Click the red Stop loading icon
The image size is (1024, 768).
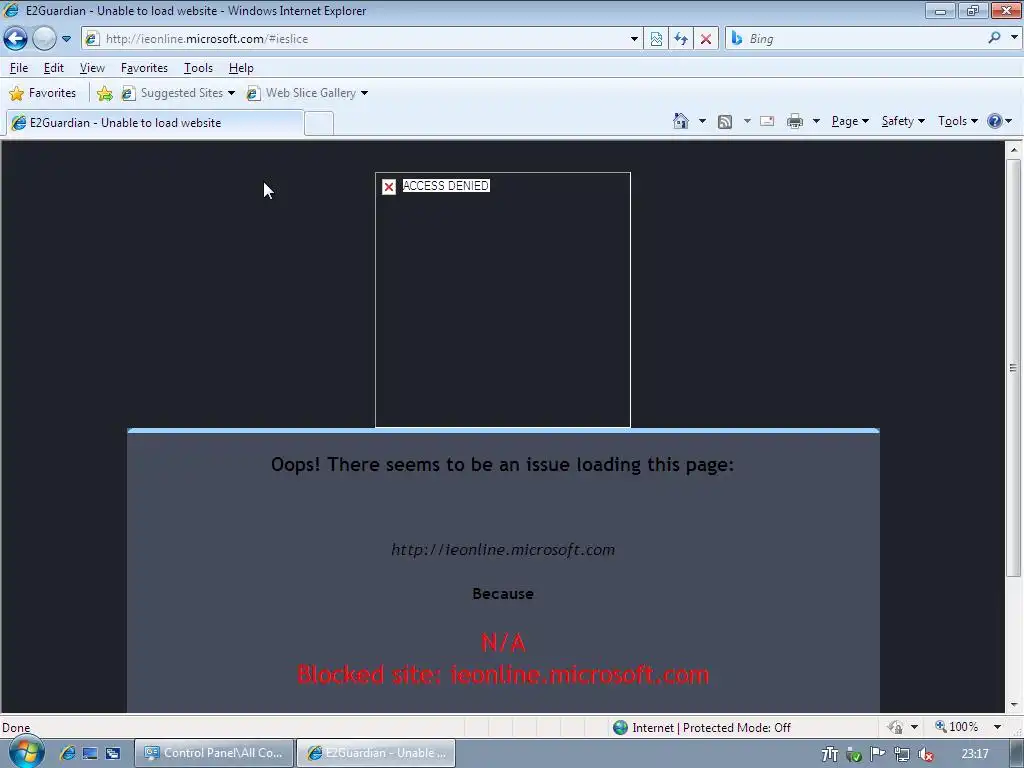706,39
